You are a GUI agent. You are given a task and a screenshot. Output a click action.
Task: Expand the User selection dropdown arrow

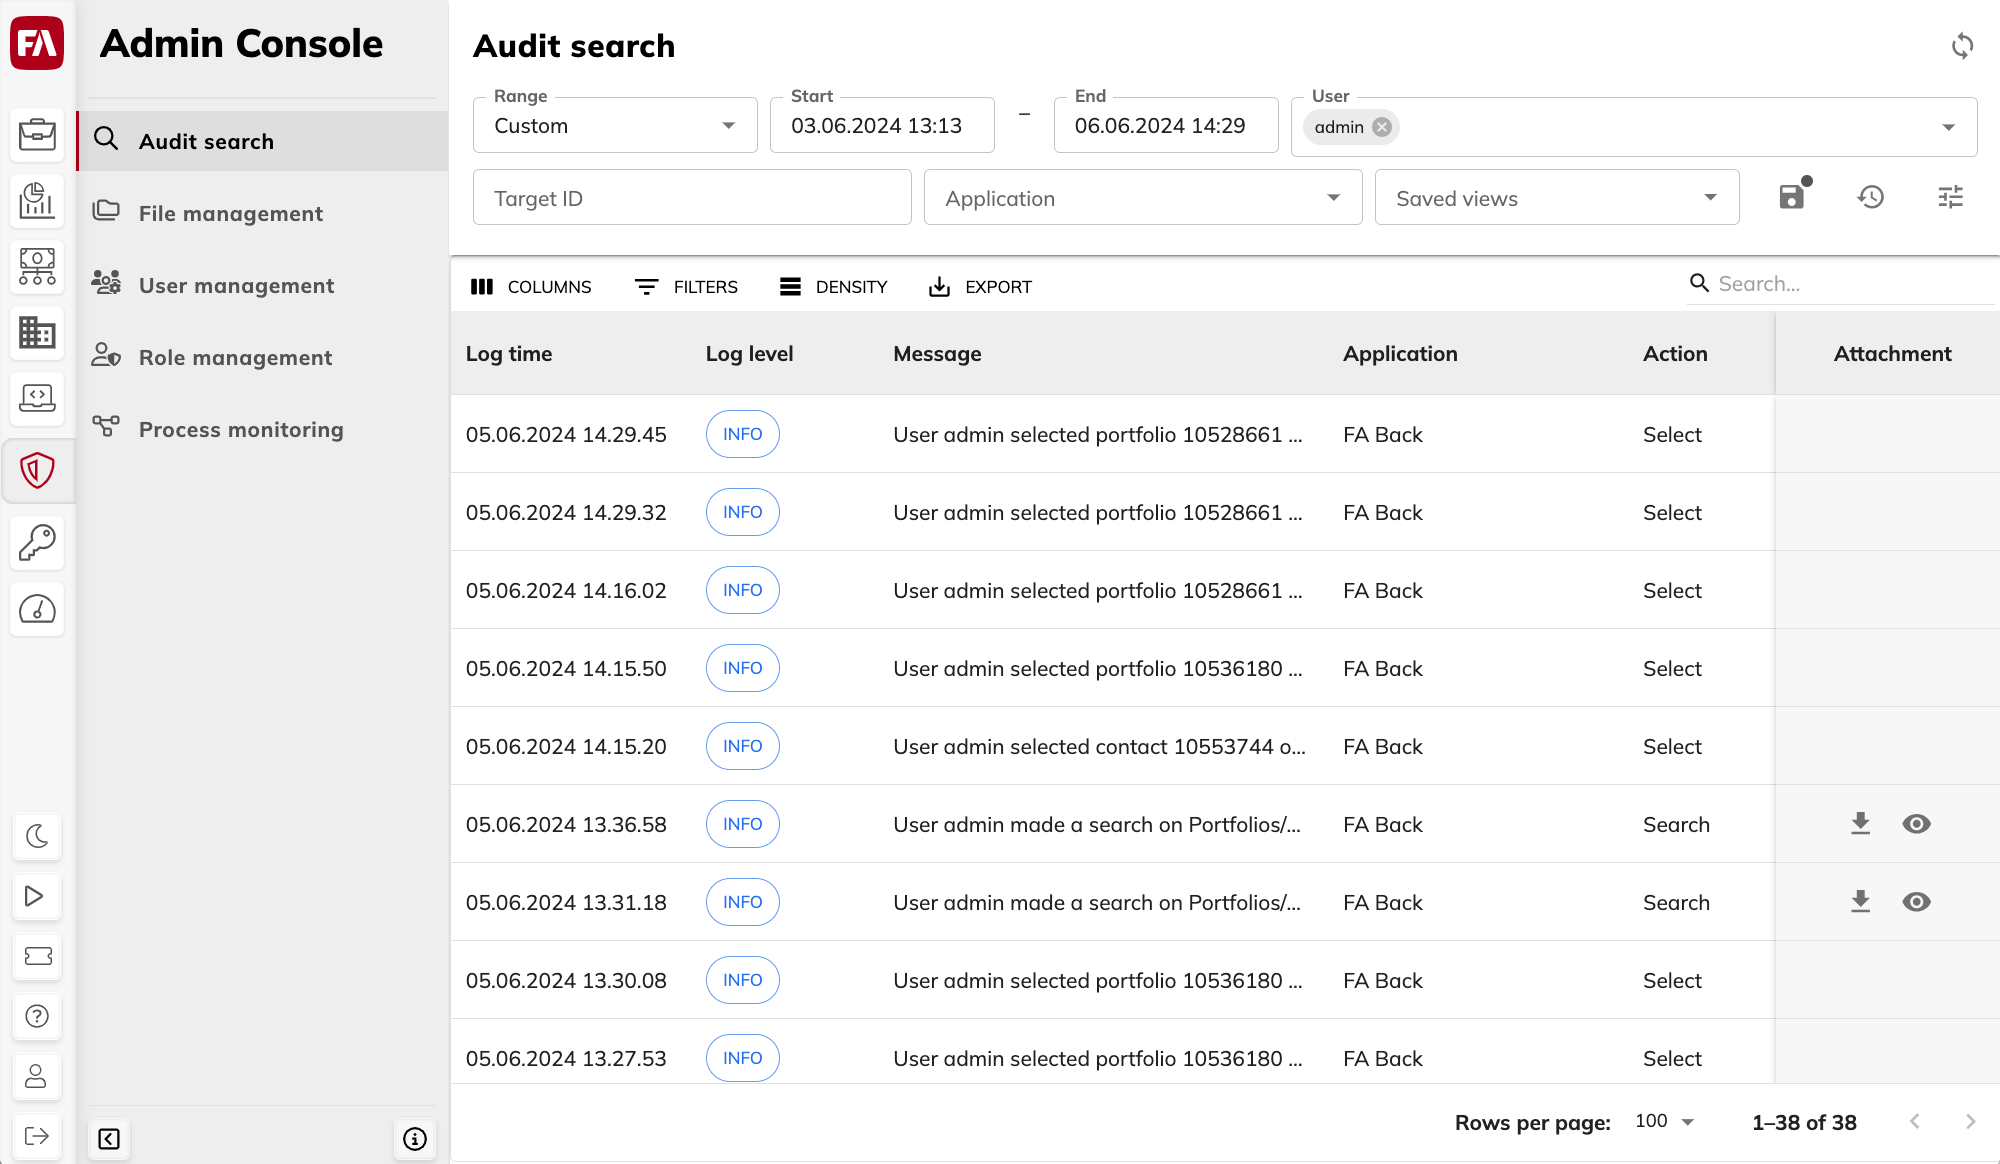[1948, 127]
